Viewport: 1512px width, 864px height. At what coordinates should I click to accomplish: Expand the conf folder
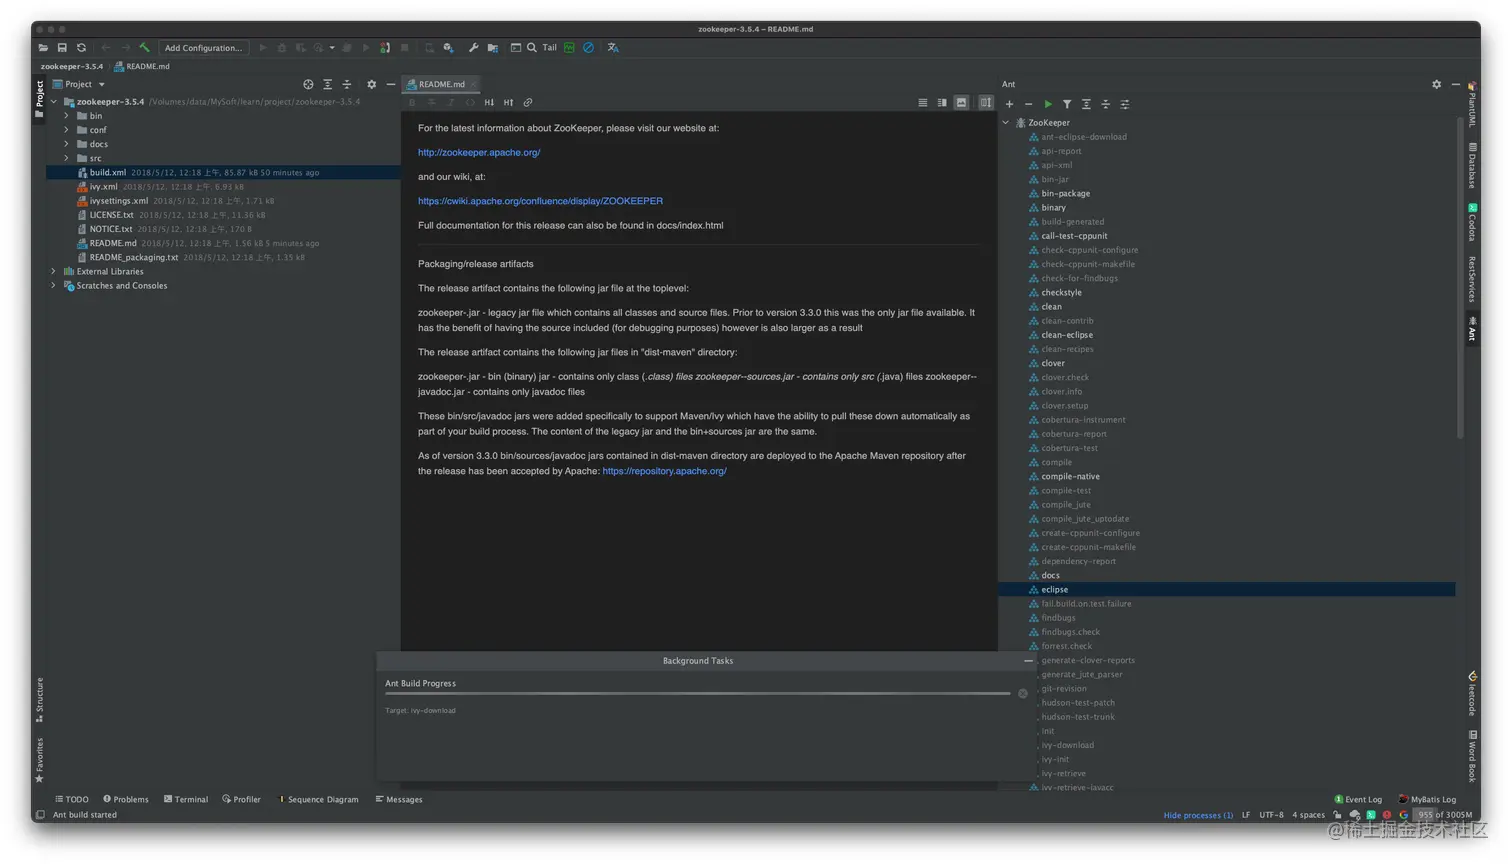(x=67, y=130)
